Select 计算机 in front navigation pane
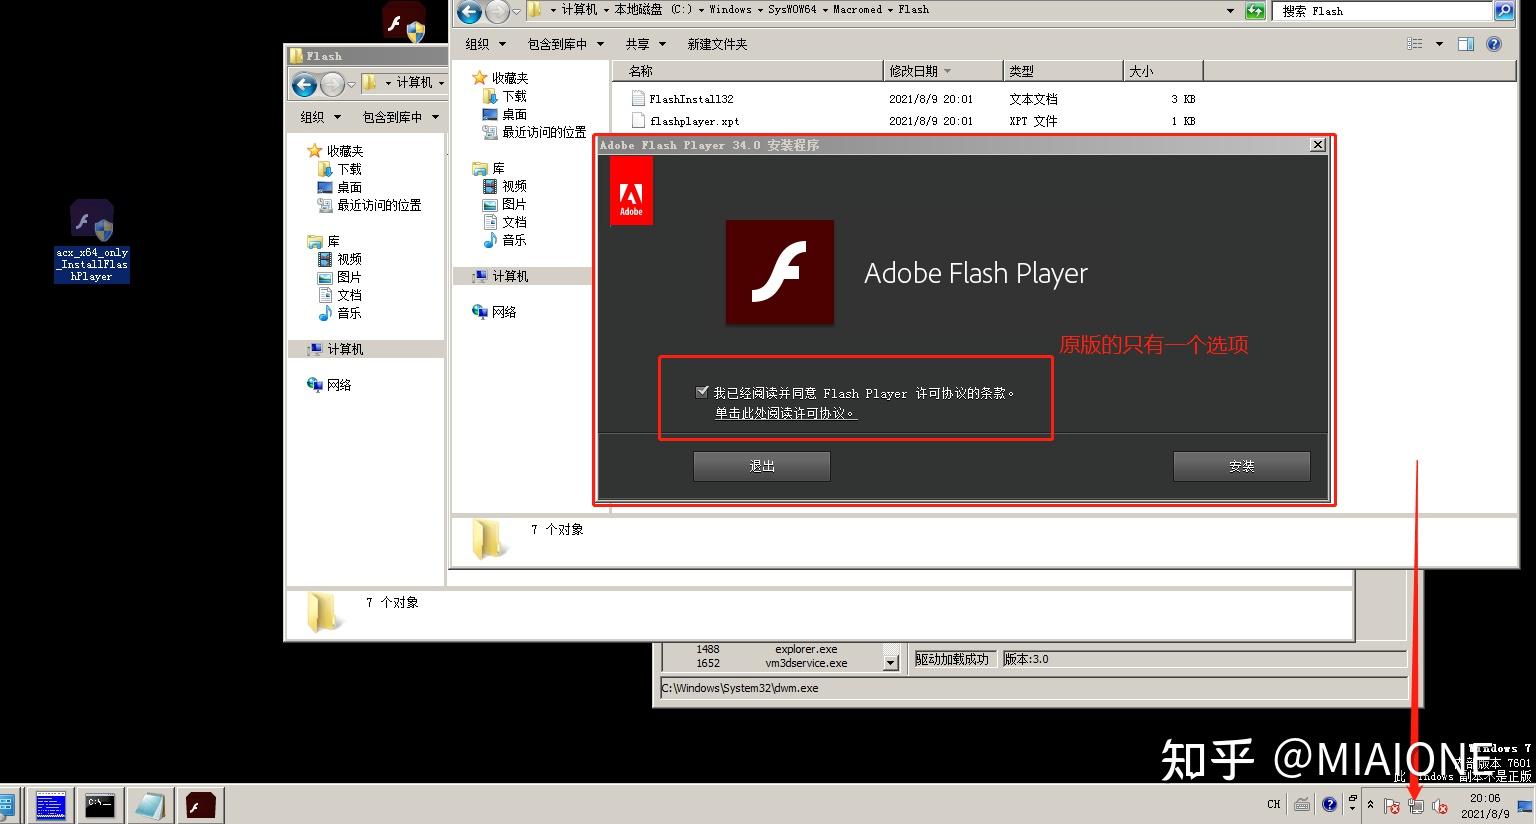The width and height of the screenshot is (1536, 824). (510, 276)
